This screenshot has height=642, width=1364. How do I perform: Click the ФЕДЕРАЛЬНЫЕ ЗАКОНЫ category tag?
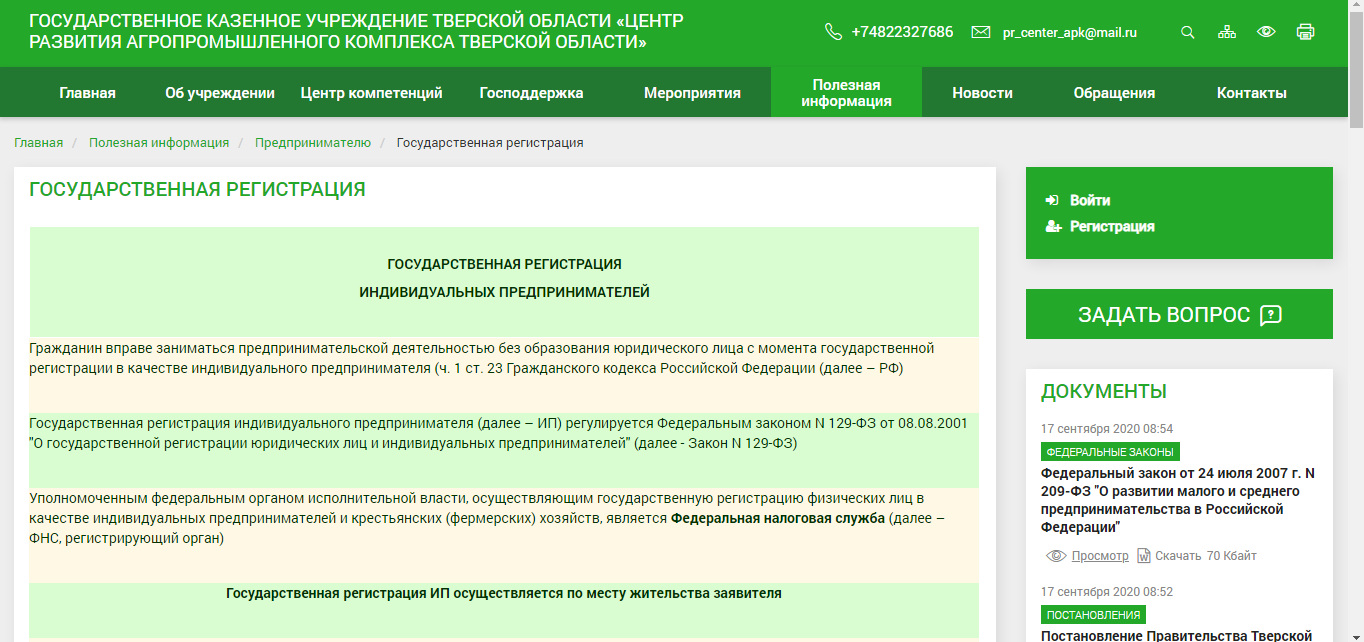coord(1110,452)
